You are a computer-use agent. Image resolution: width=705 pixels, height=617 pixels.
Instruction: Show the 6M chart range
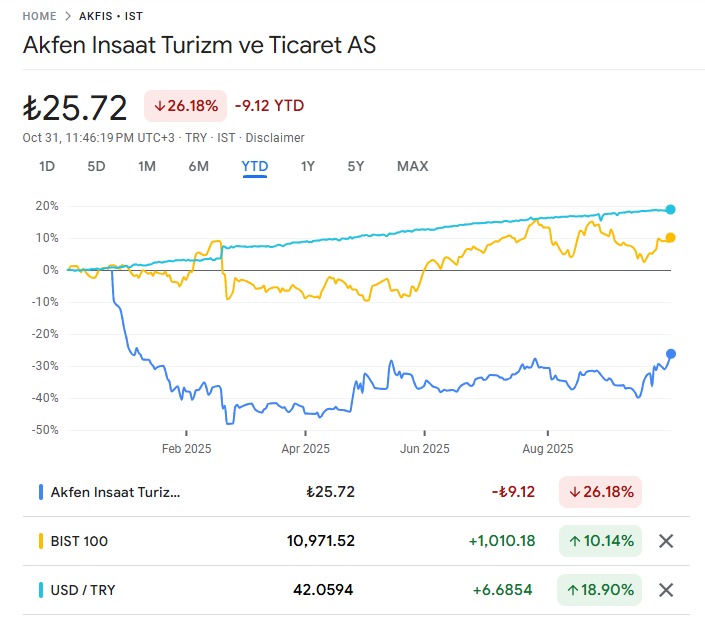(x=198, y=166)
